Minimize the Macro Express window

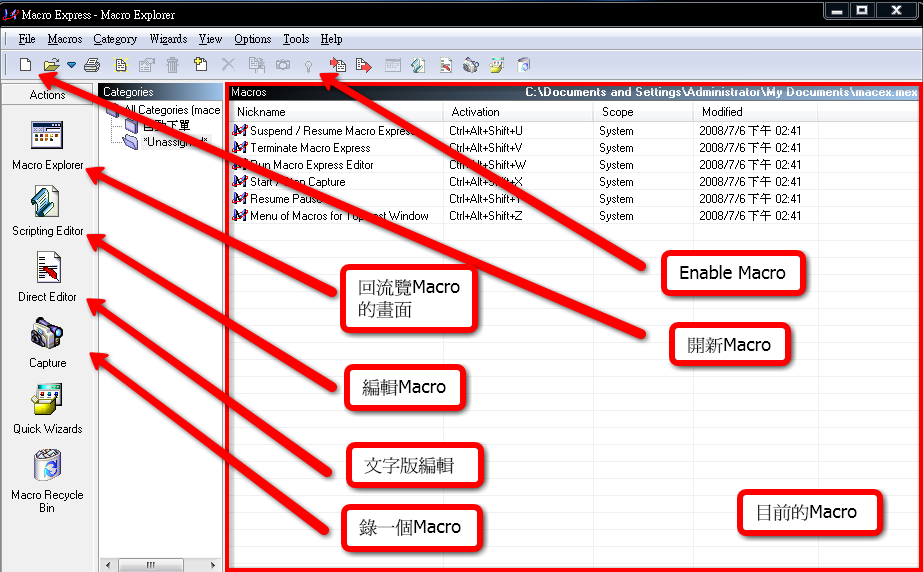click(836, 11)
